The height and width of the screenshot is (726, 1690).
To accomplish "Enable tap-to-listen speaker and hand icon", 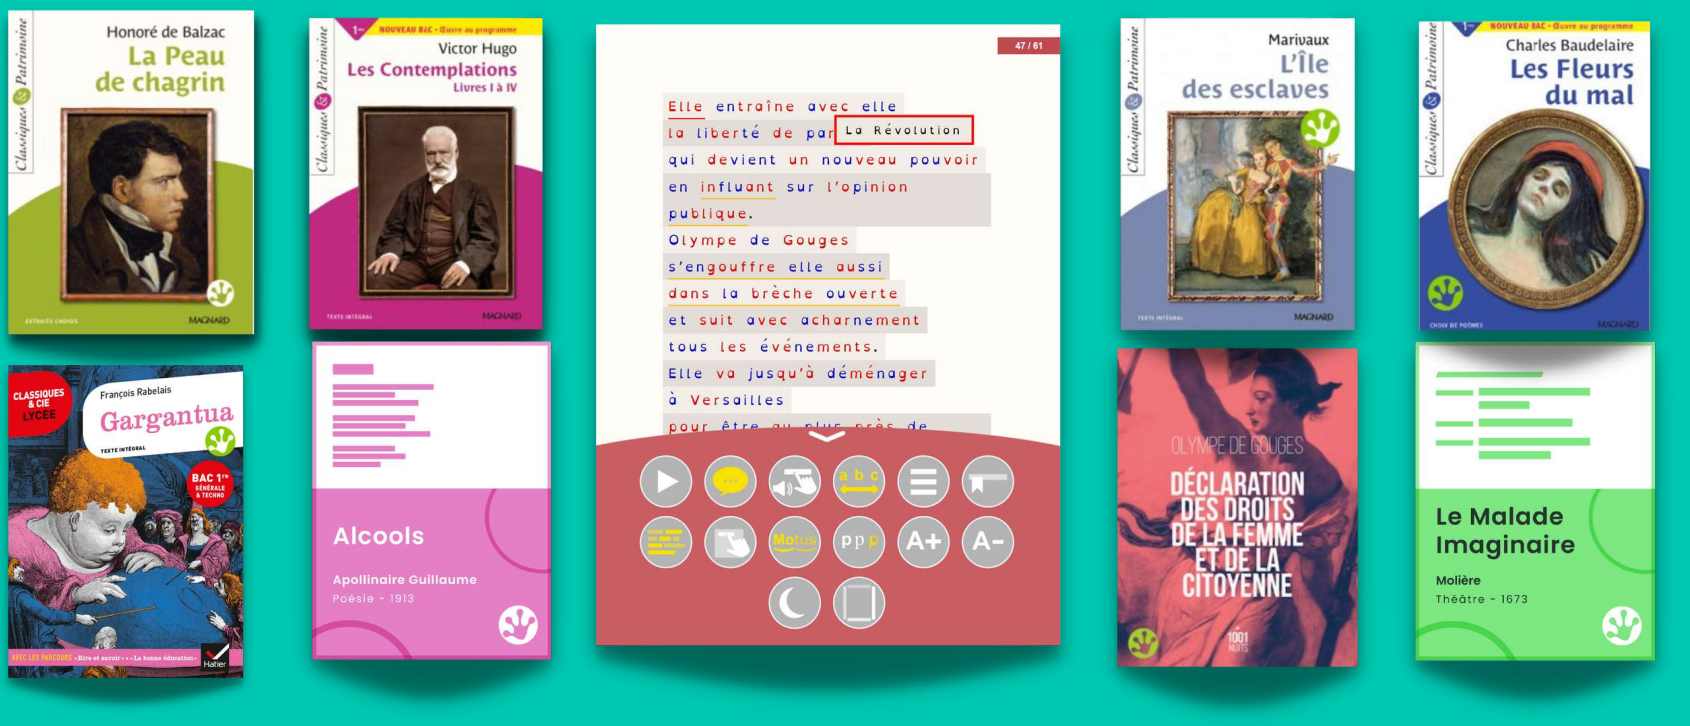I will tap(794, 482).
